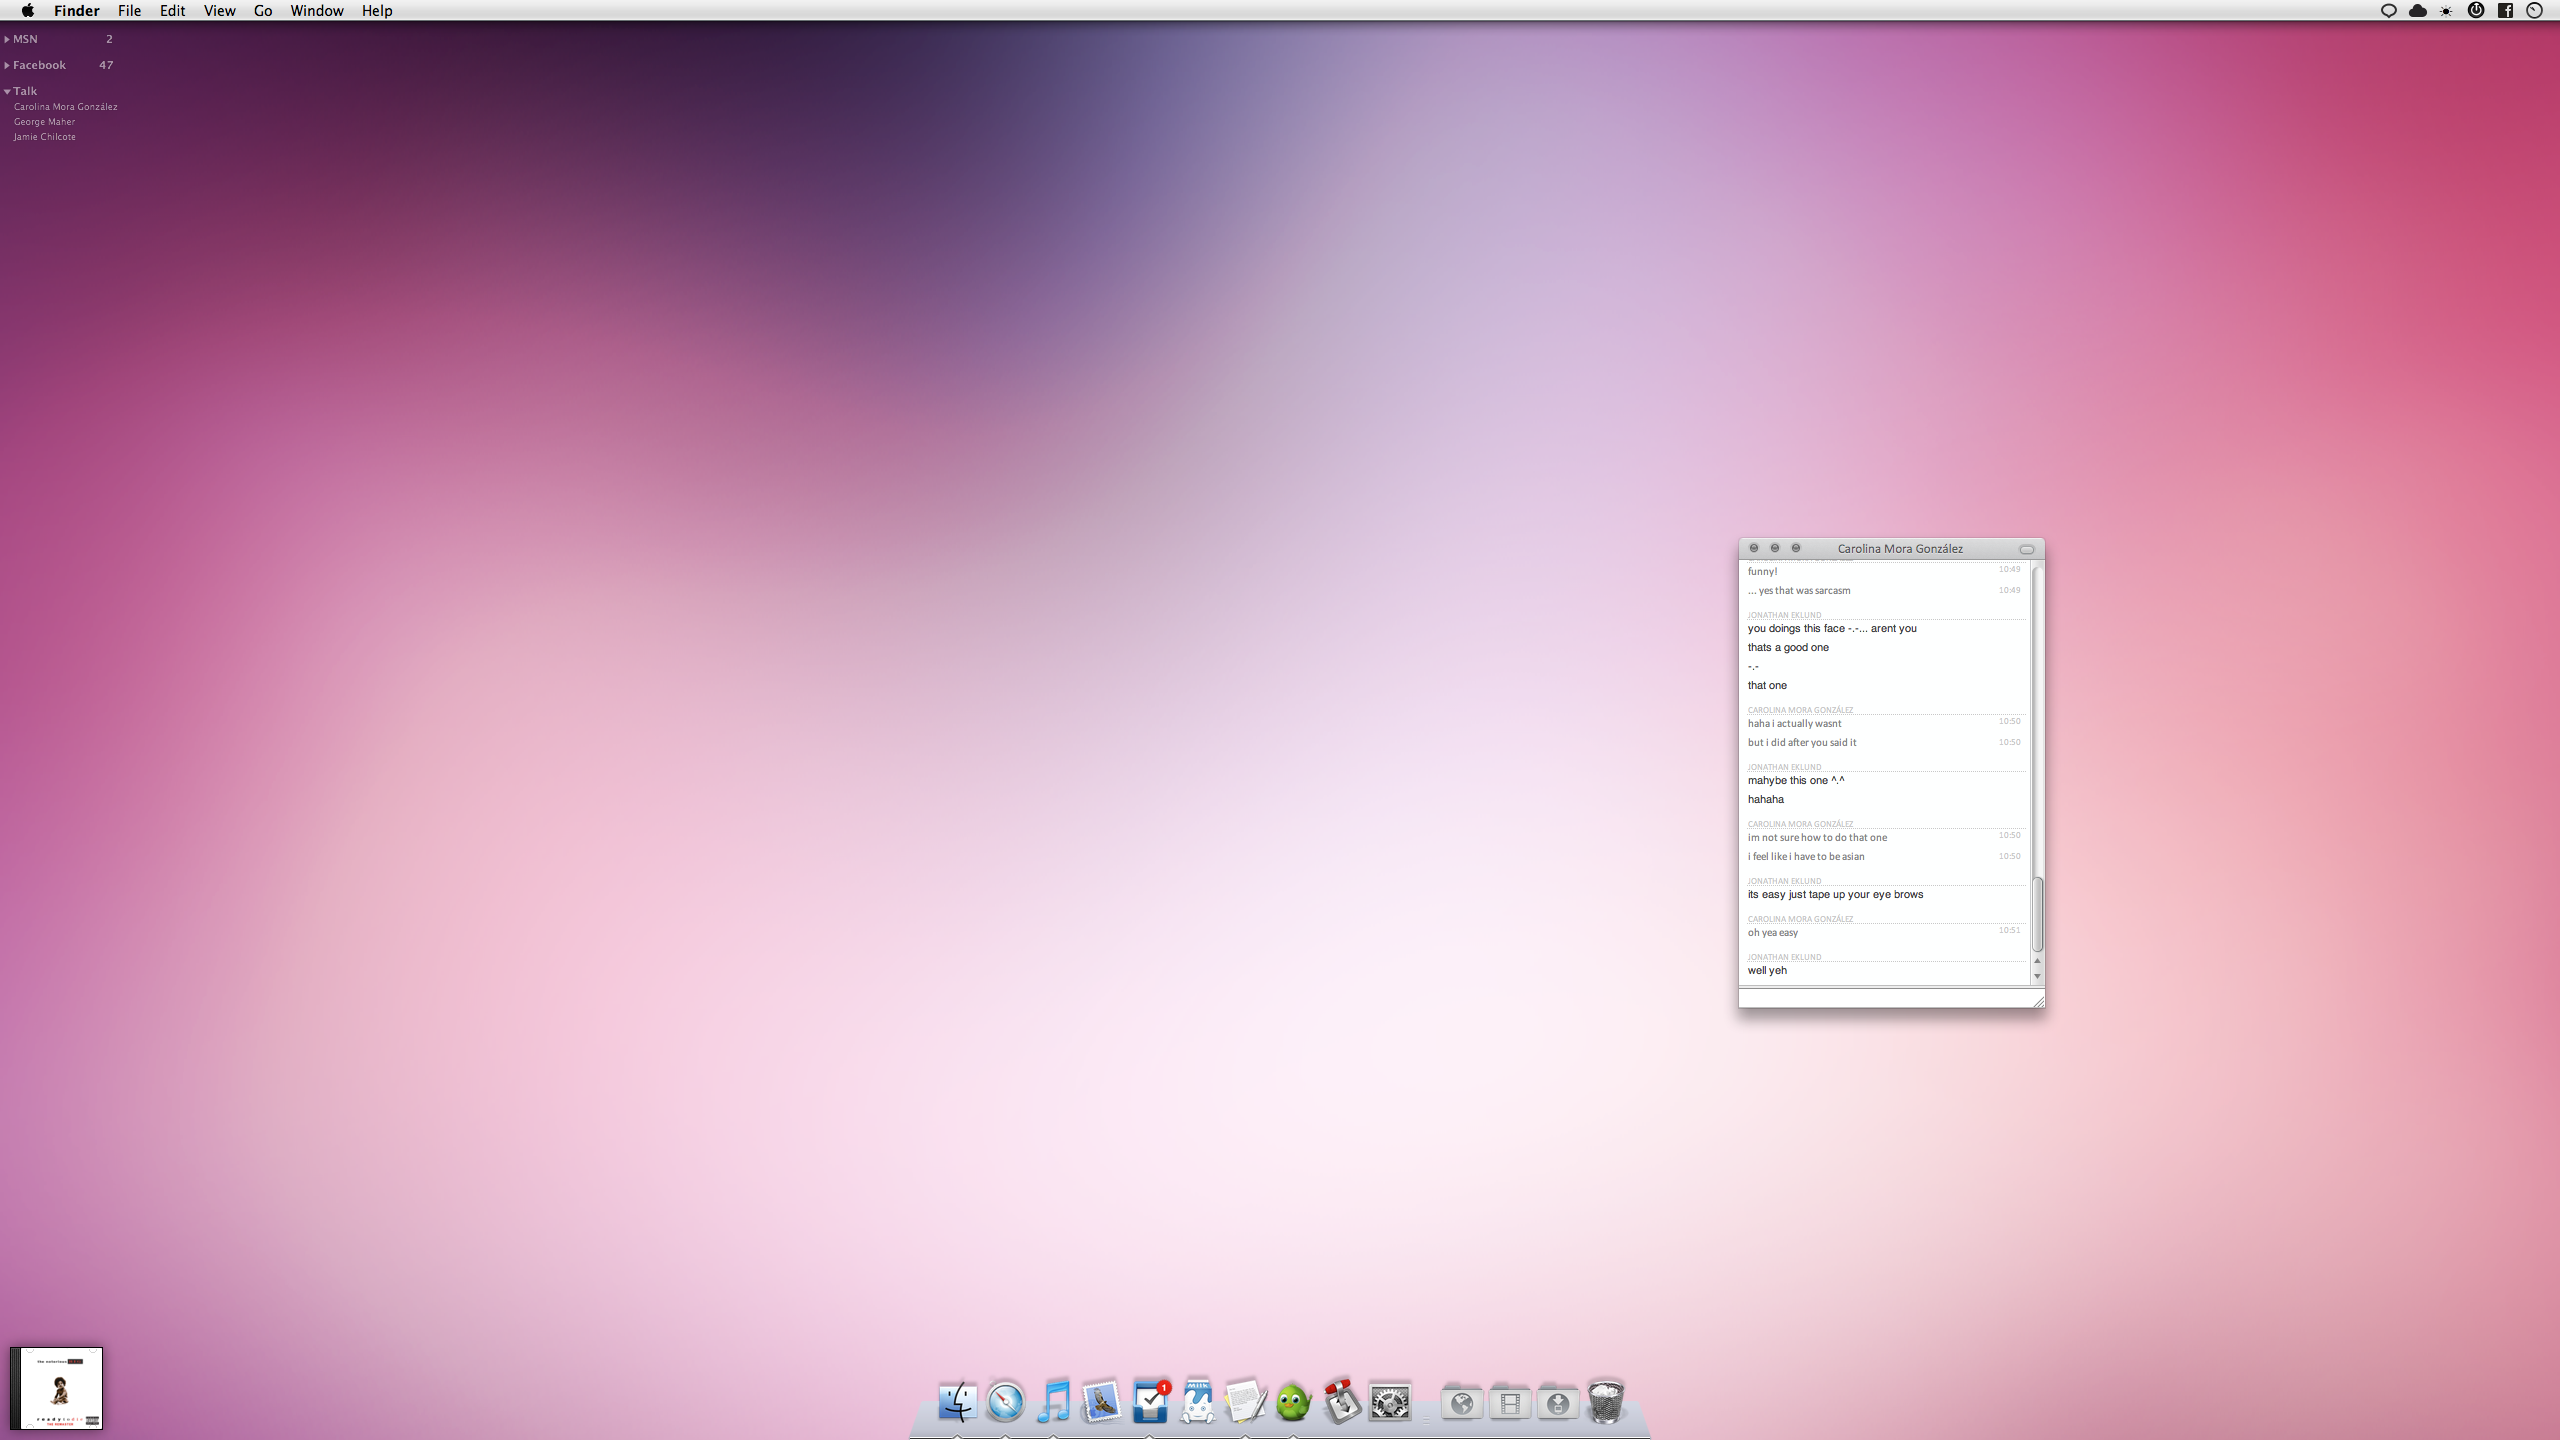Open the Movies film folder stack
This screenshot has width=2560, height=1440.
[1509, 1403]
